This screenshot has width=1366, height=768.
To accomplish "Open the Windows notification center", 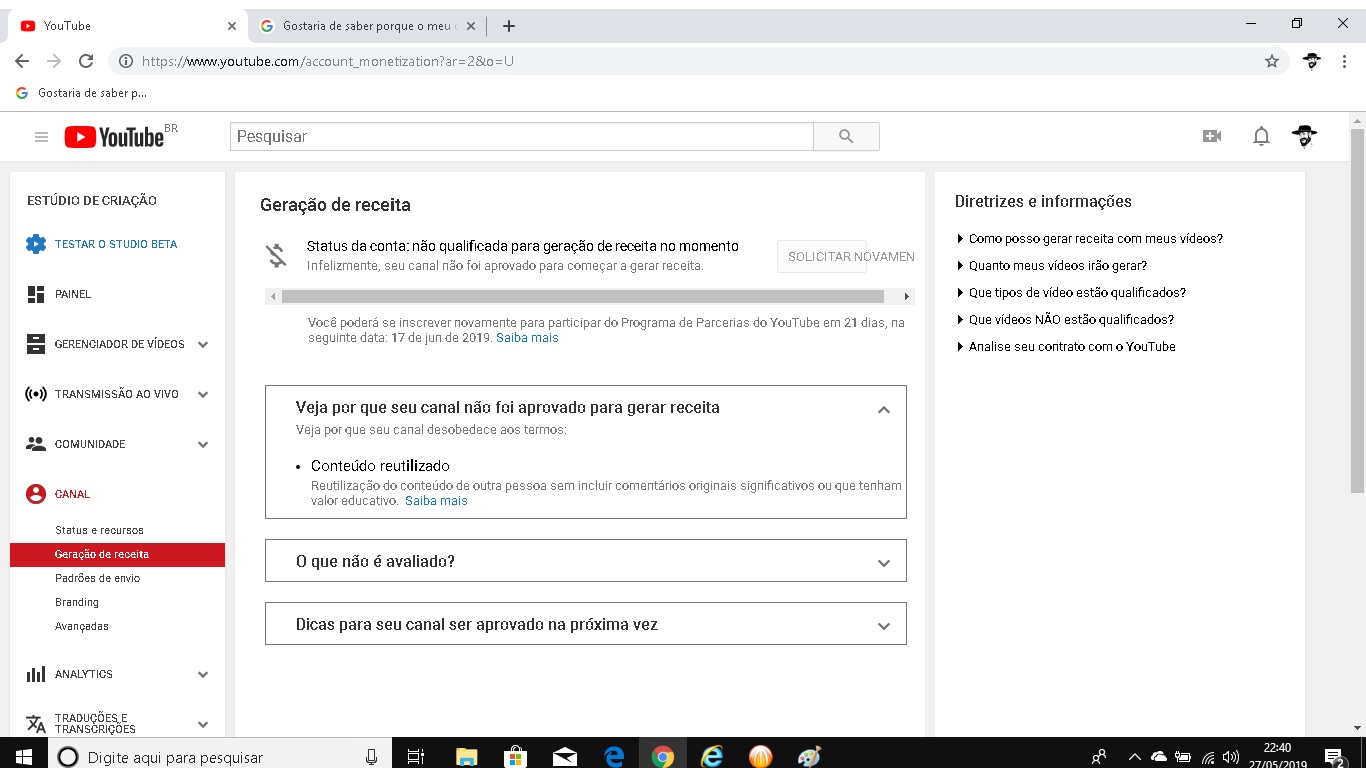I will click(x=1333, y=757).
